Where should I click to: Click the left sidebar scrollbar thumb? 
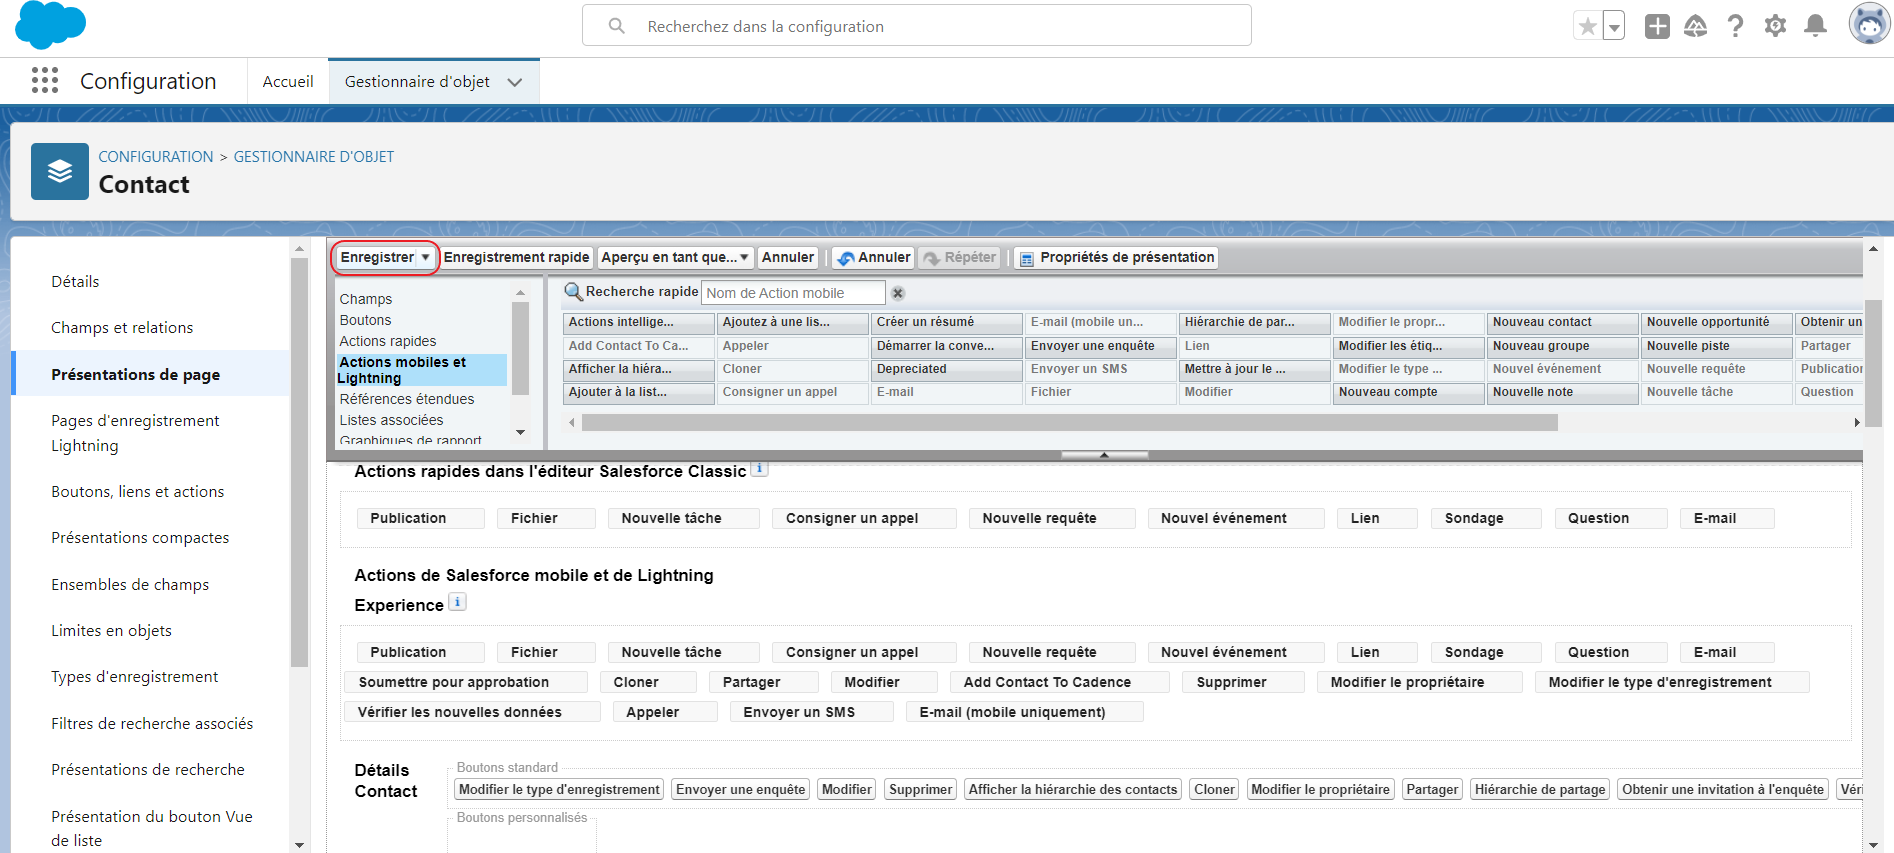point(299,461)
